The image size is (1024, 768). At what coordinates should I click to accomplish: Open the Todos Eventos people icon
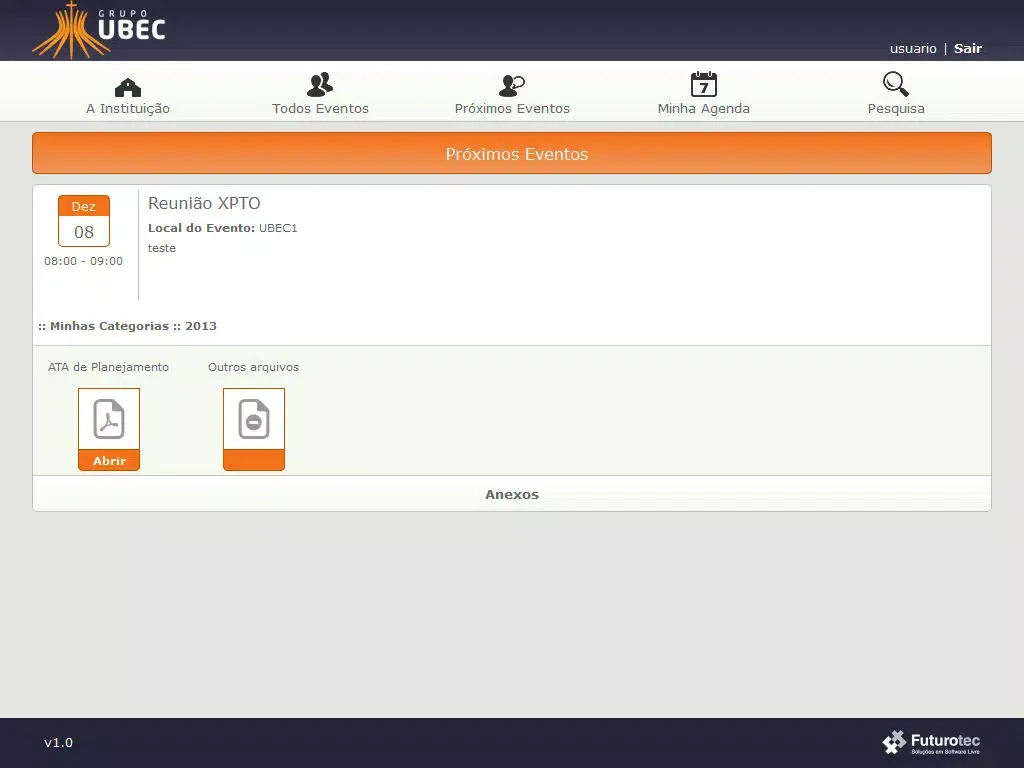pos(320,85)
